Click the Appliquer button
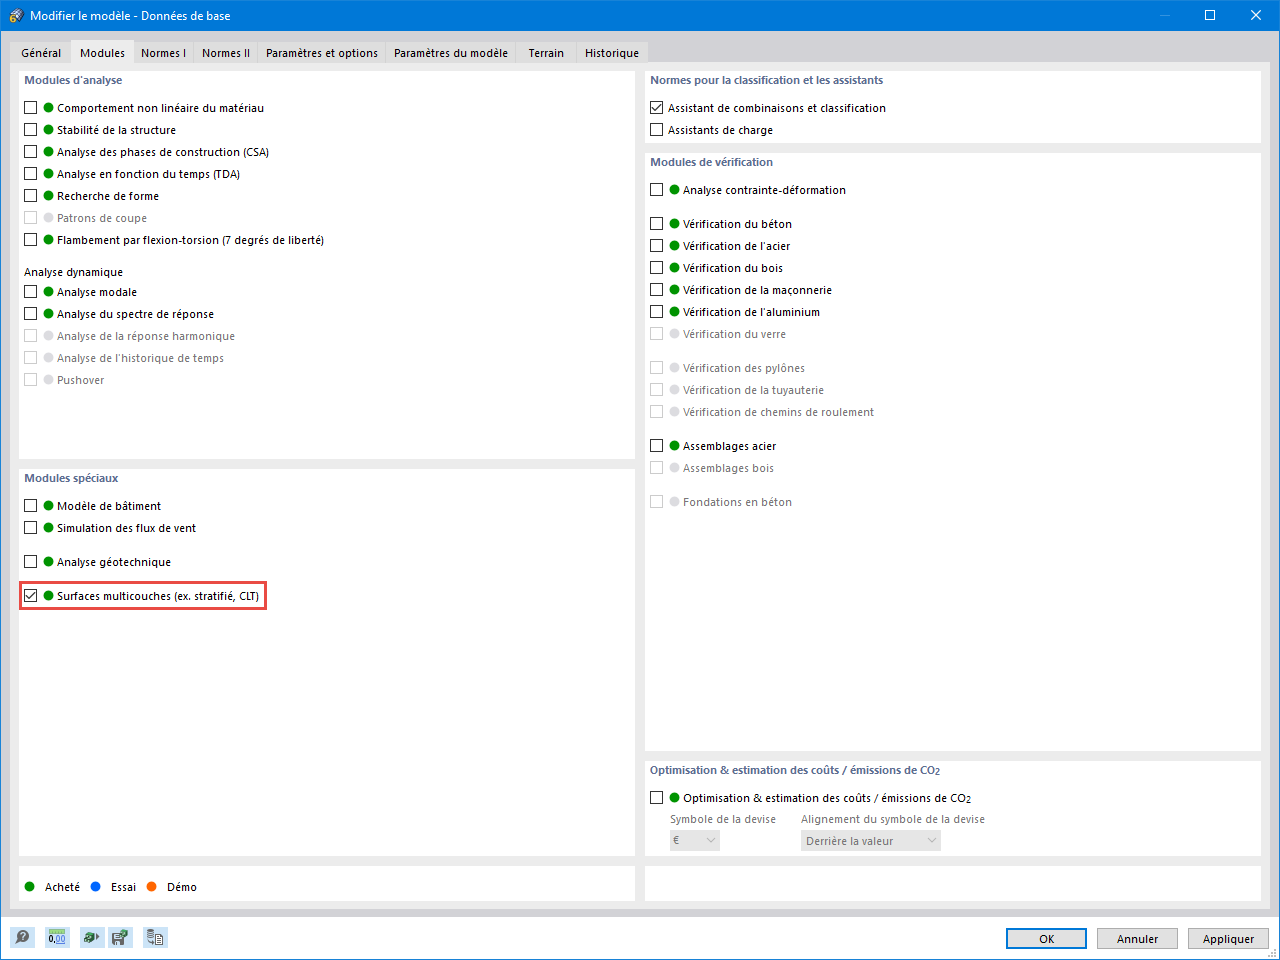 click(1228, 939)
